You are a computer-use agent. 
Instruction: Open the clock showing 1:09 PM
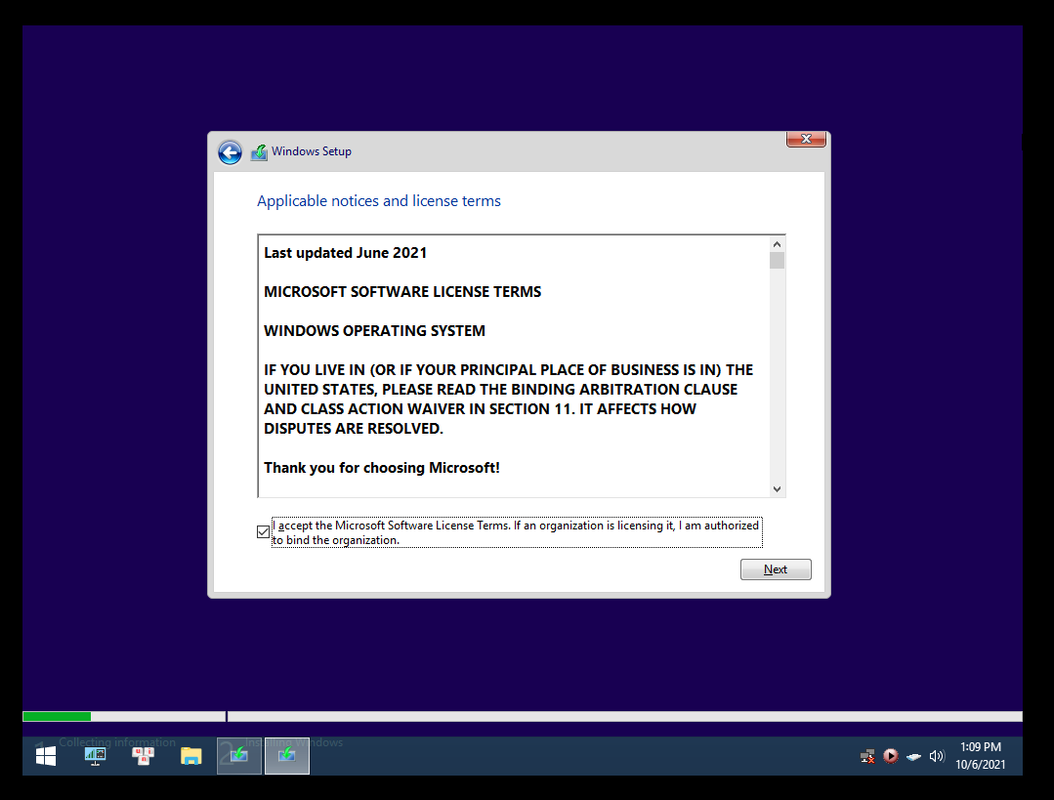pyautogui.click(x=981, y=756)
